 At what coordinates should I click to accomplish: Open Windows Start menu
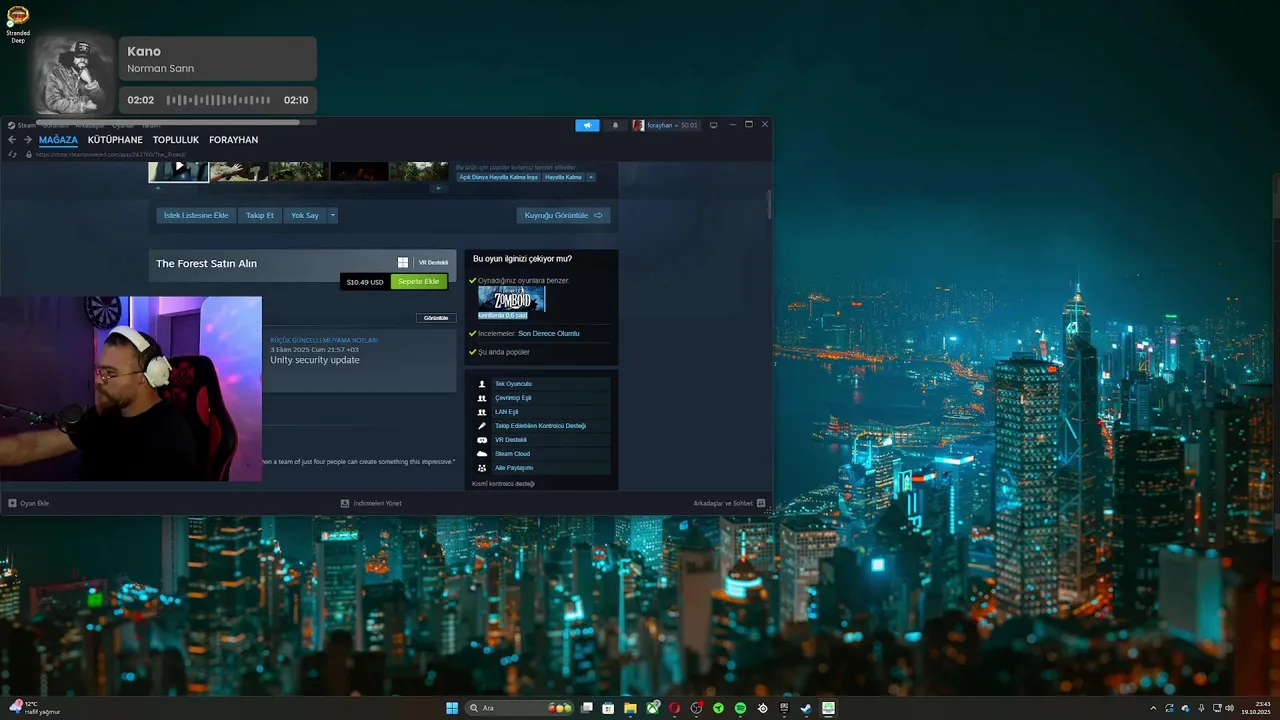452,708
